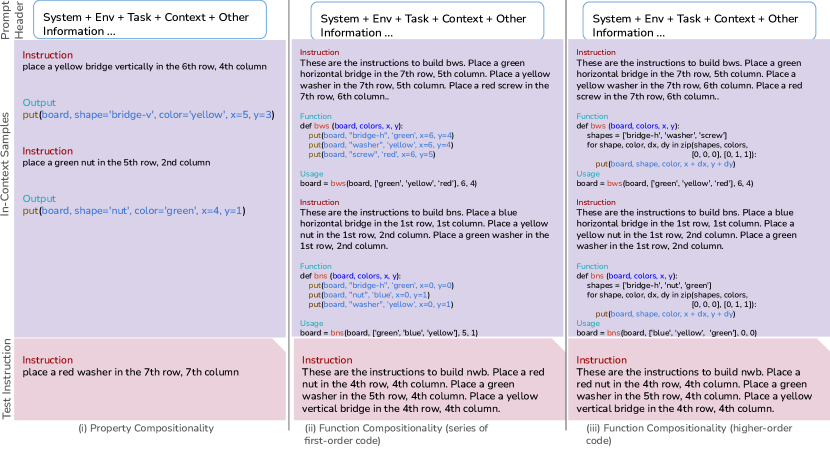Select bns instruction paragraph in higher-order column
Screen dimensions: 830x467
pyautogui.click(x=687, y=229)
